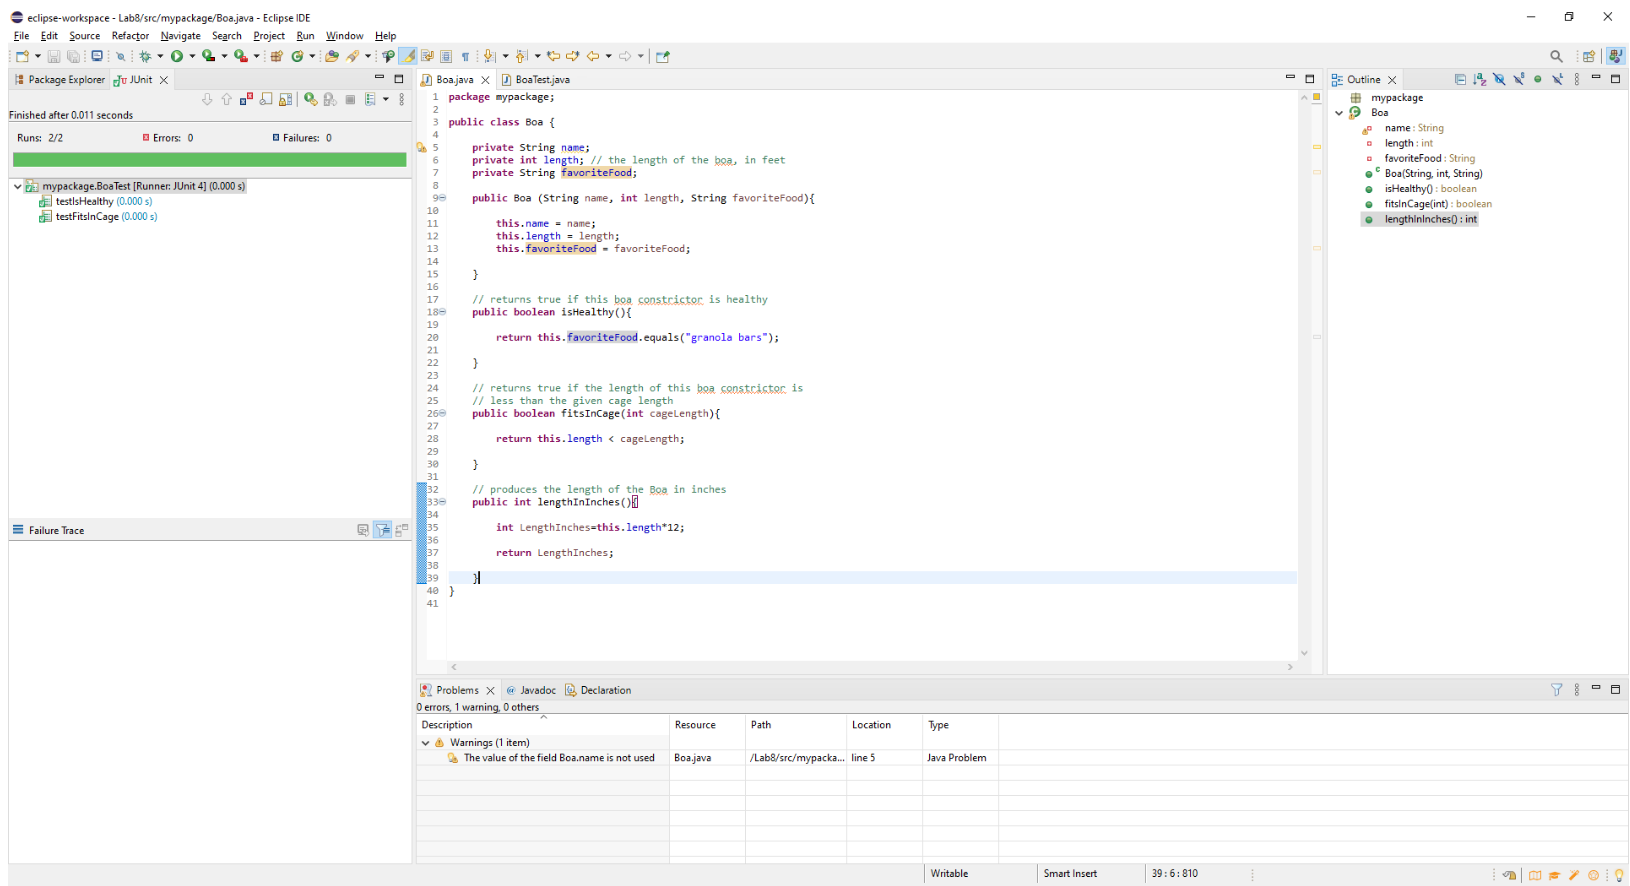Viewport: 1630px width, 886px height.
Task: Sort Problems by Resource column header
Action: click(707, 725)
